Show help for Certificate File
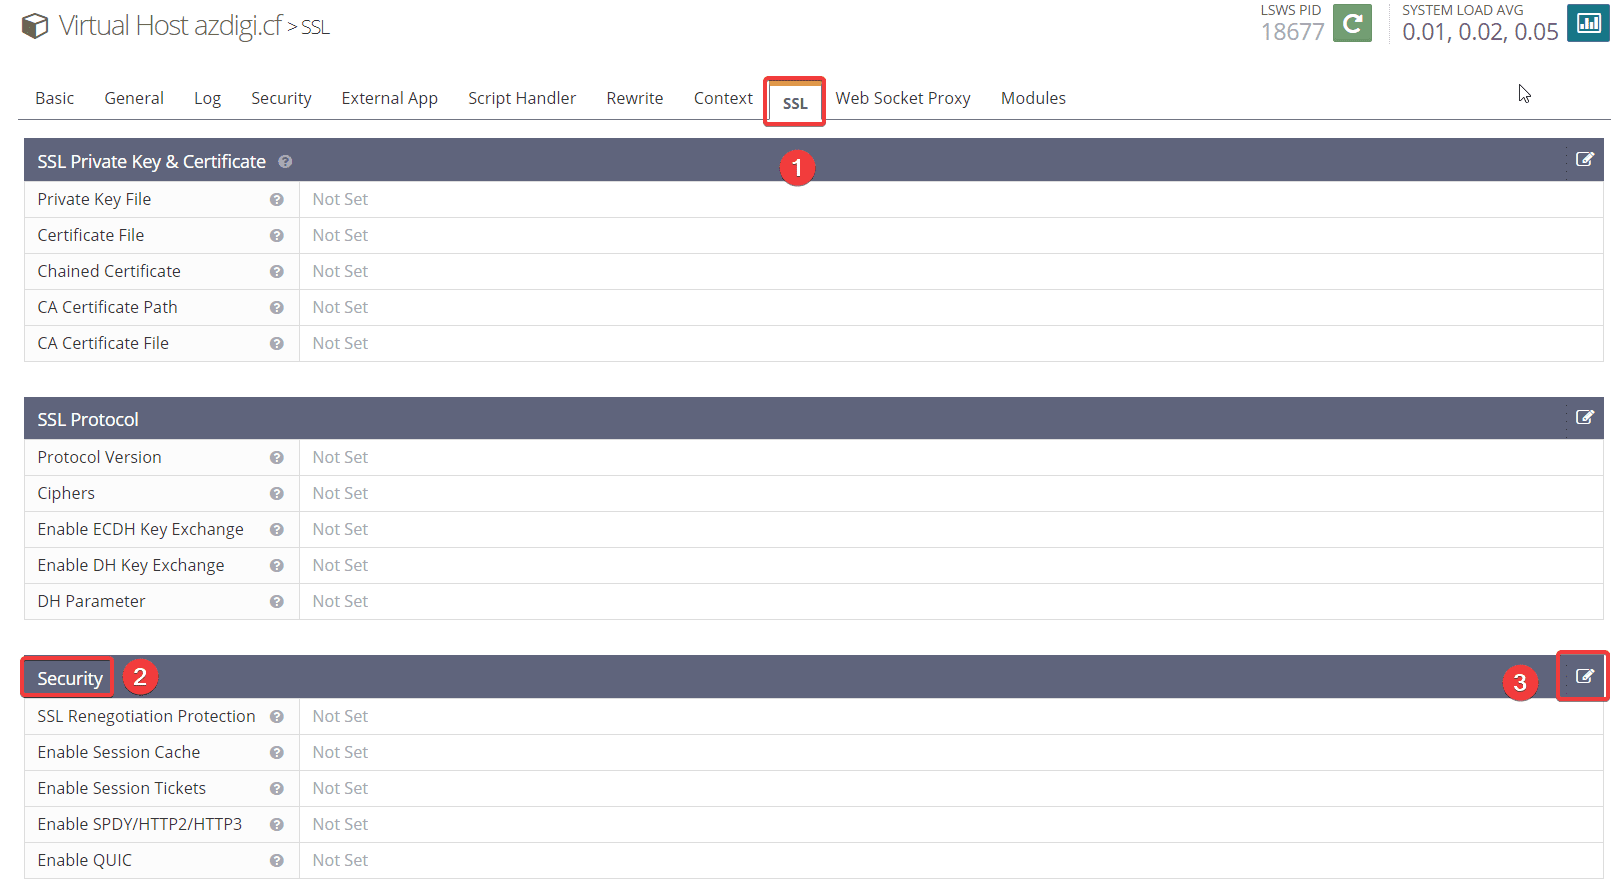 tap(277, 236)
